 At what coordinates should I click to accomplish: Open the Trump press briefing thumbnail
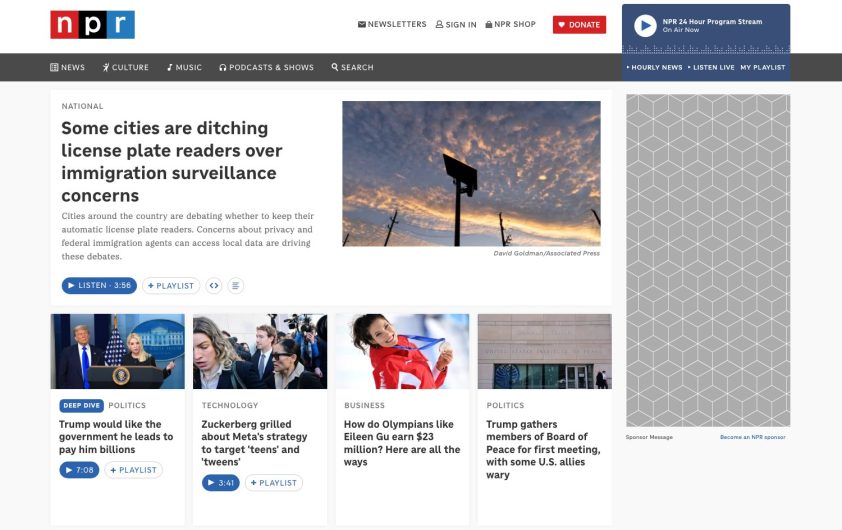click(118, 351)
